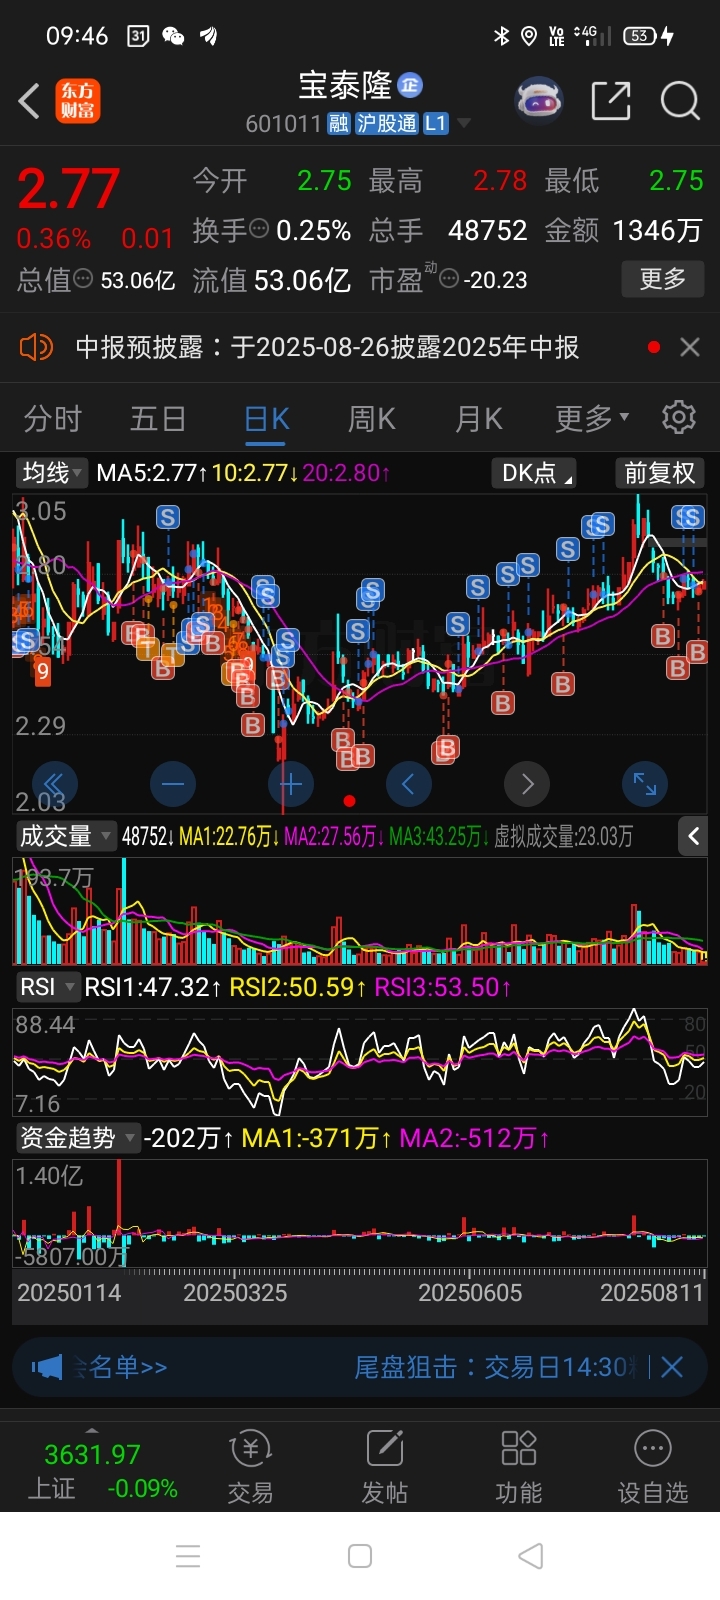This screenshot has width=720, height=1600.
Task: Toggle 前复权 adjustment button
Action: (660, 473)
